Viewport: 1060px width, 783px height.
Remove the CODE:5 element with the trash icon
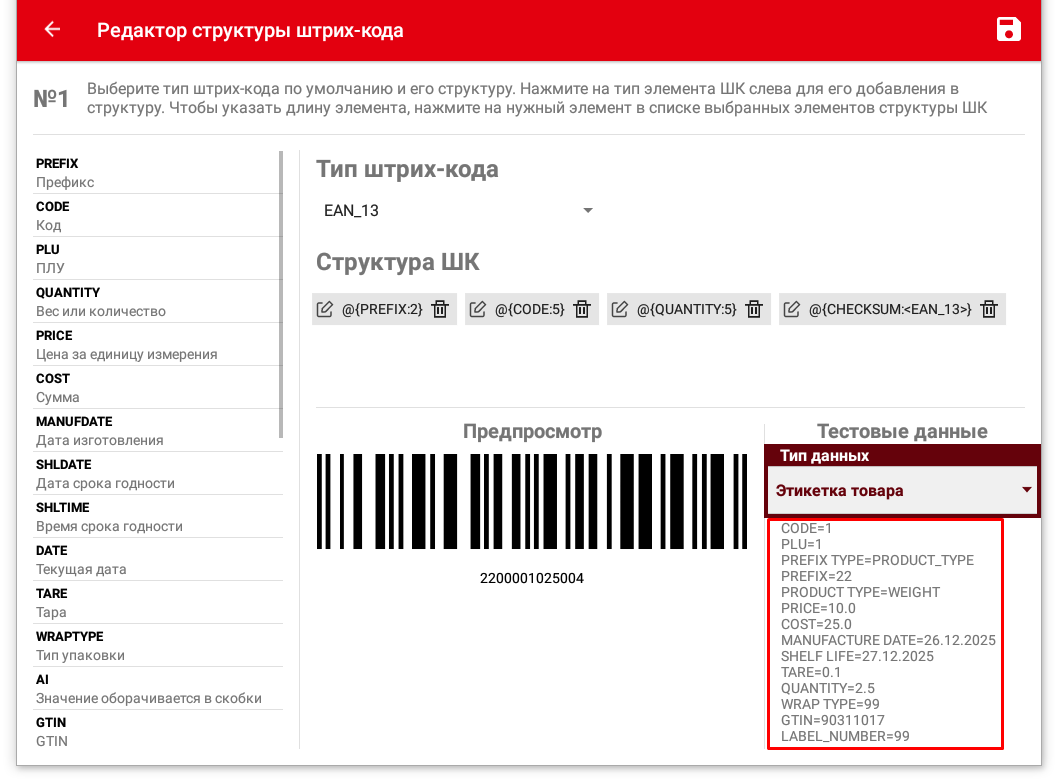[583, 309]
